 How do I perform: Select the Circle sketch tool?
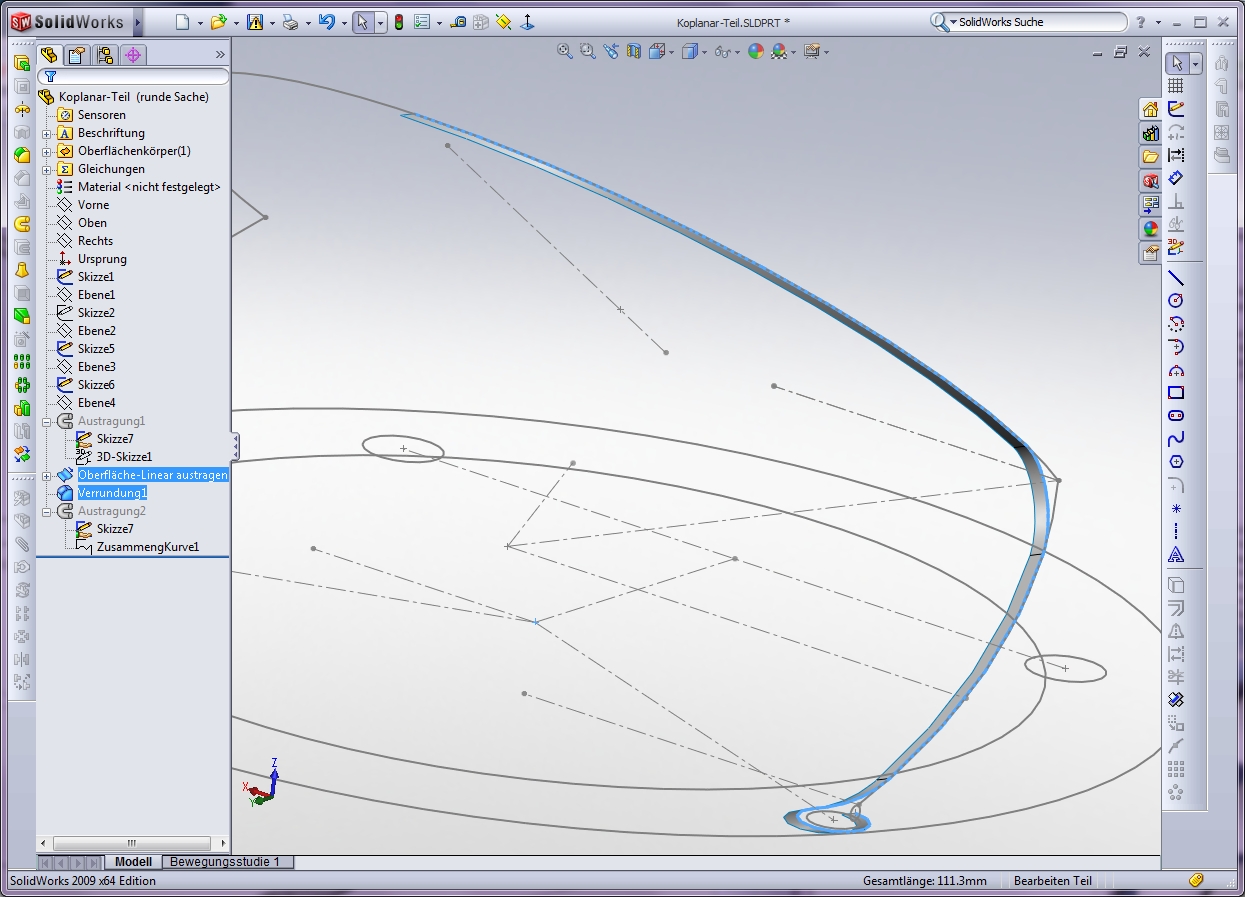point(1176,300)
